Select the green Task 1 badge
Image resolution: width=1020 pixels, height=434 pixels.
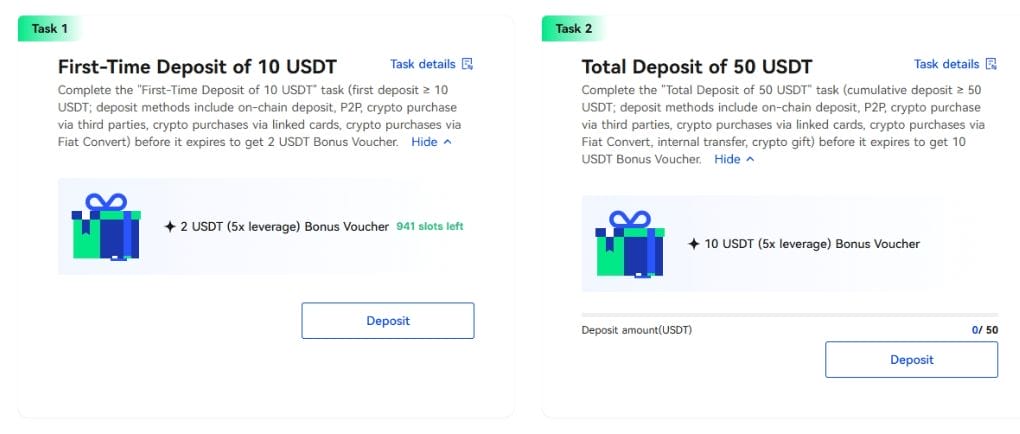pos(49,29)
